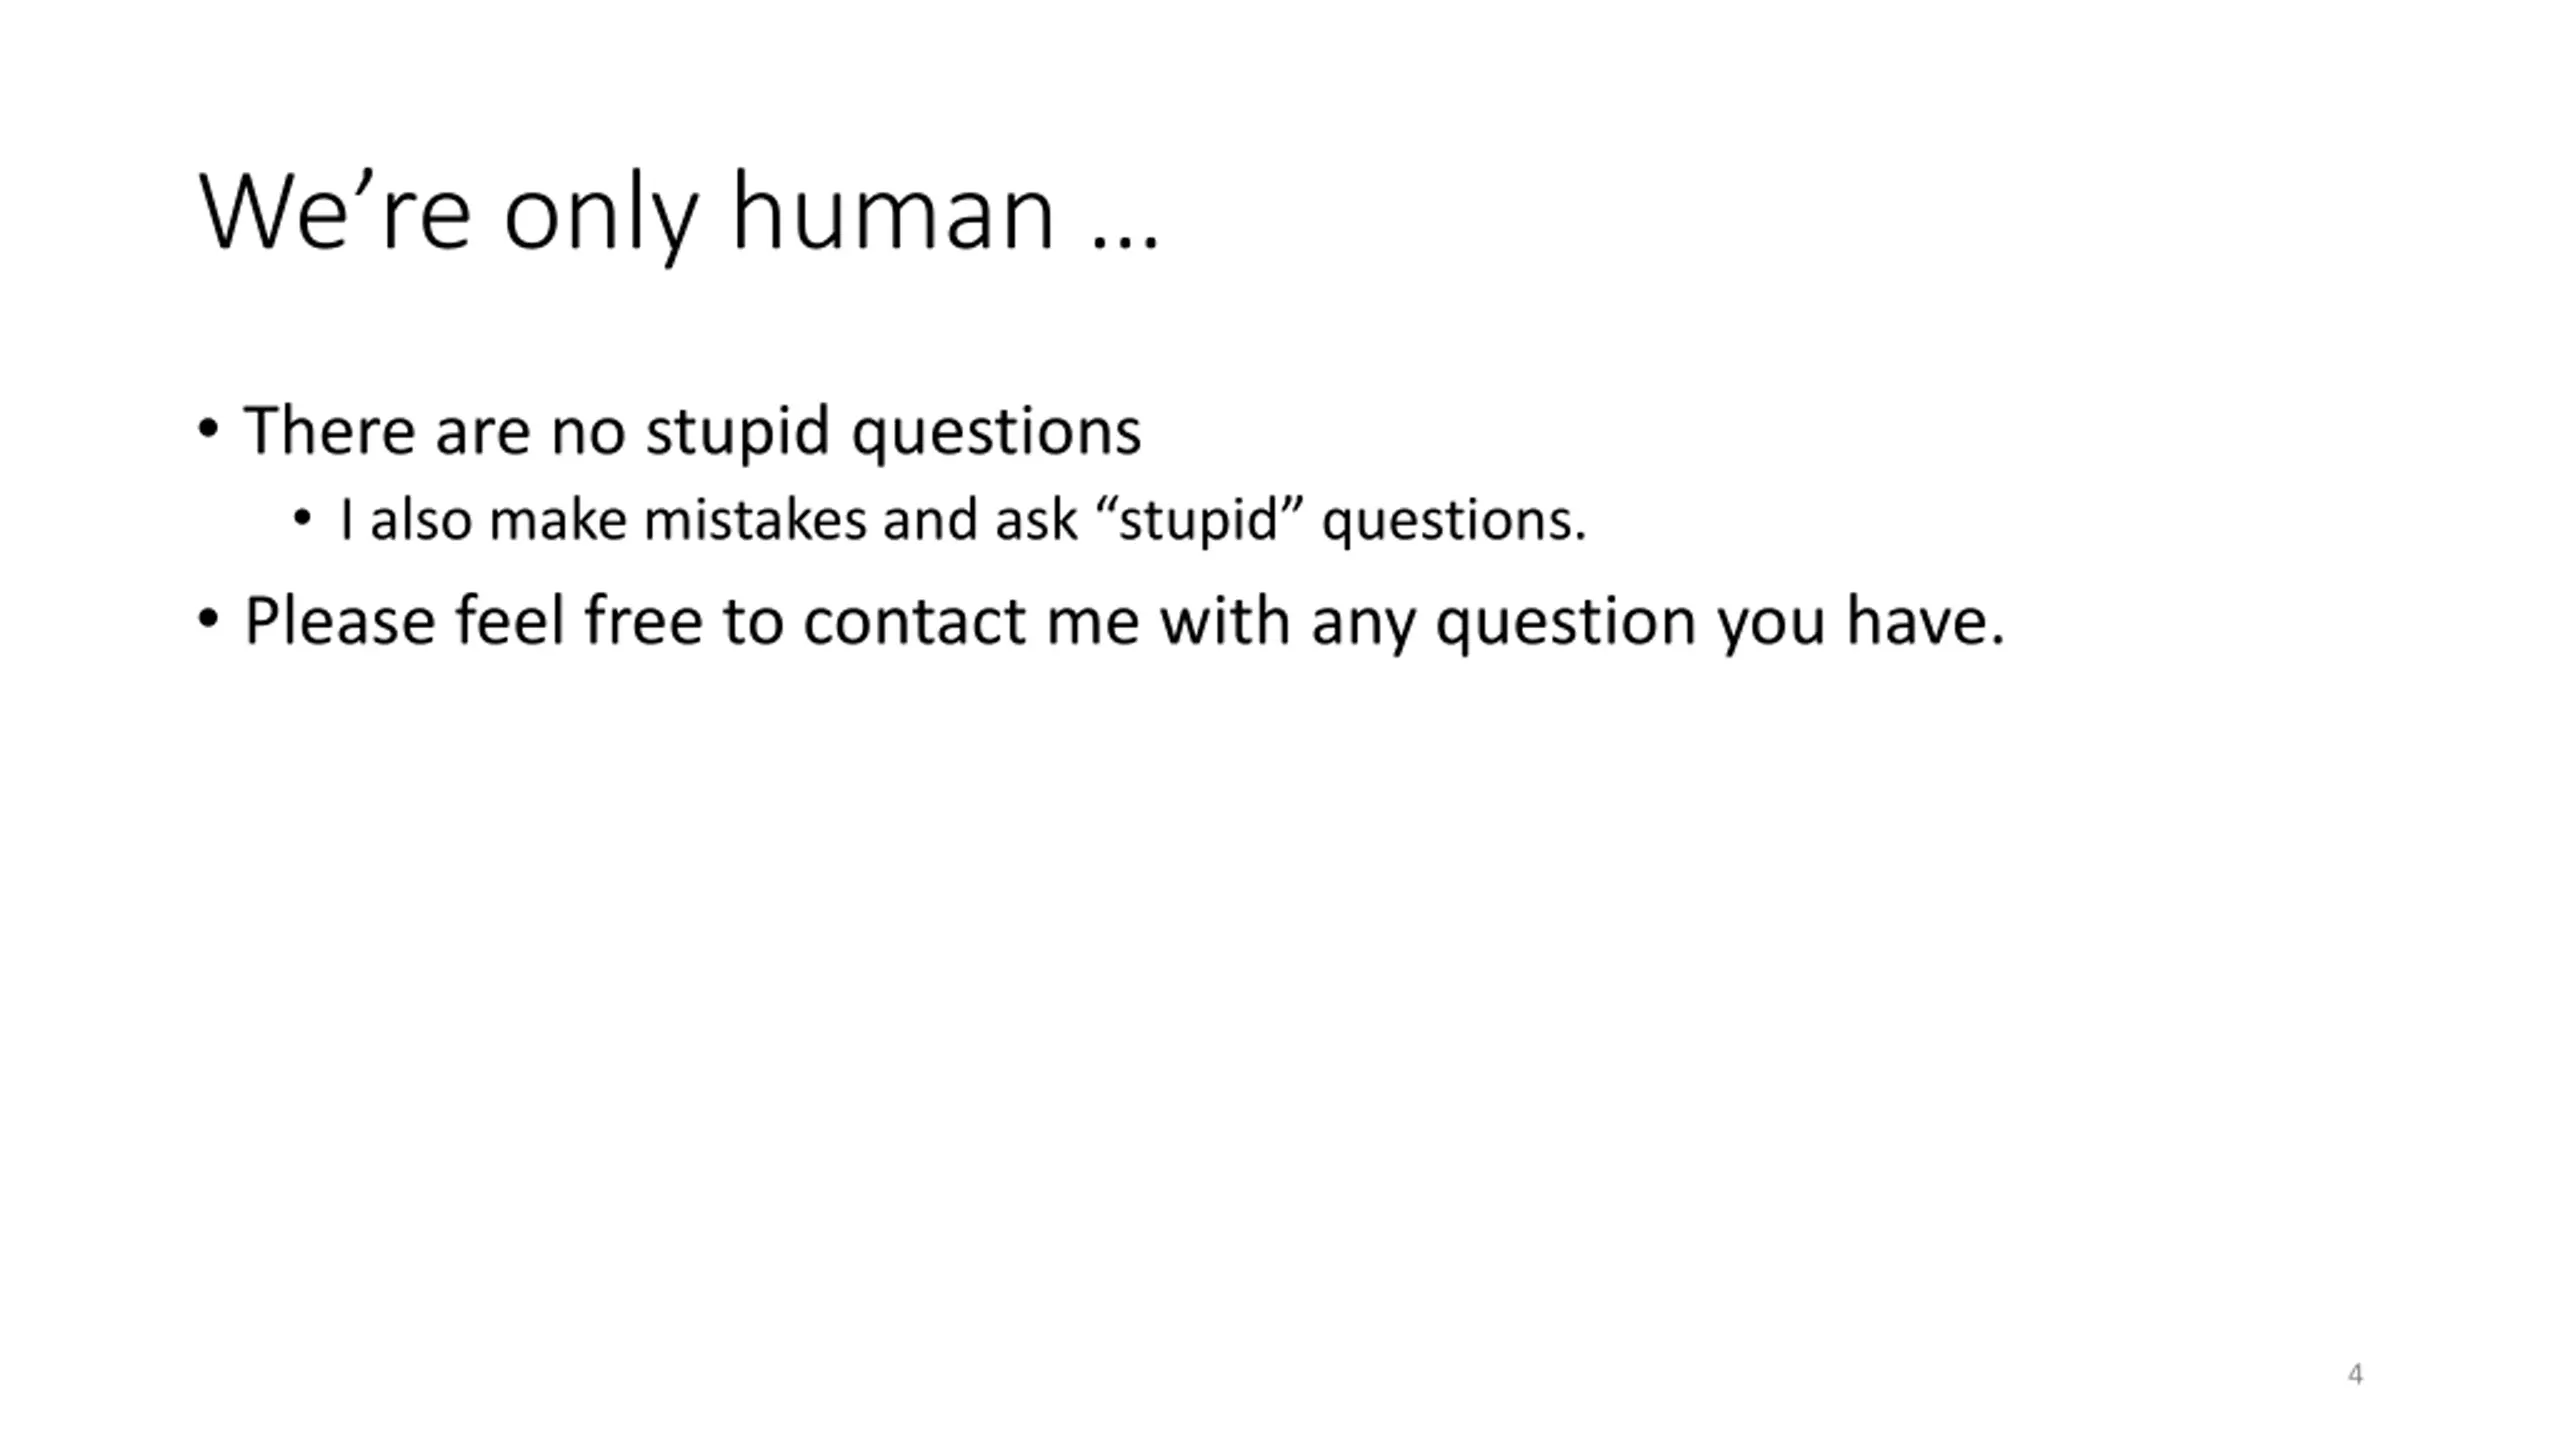
Task: Click the word "human" in the title
Action: coord(893,212)
